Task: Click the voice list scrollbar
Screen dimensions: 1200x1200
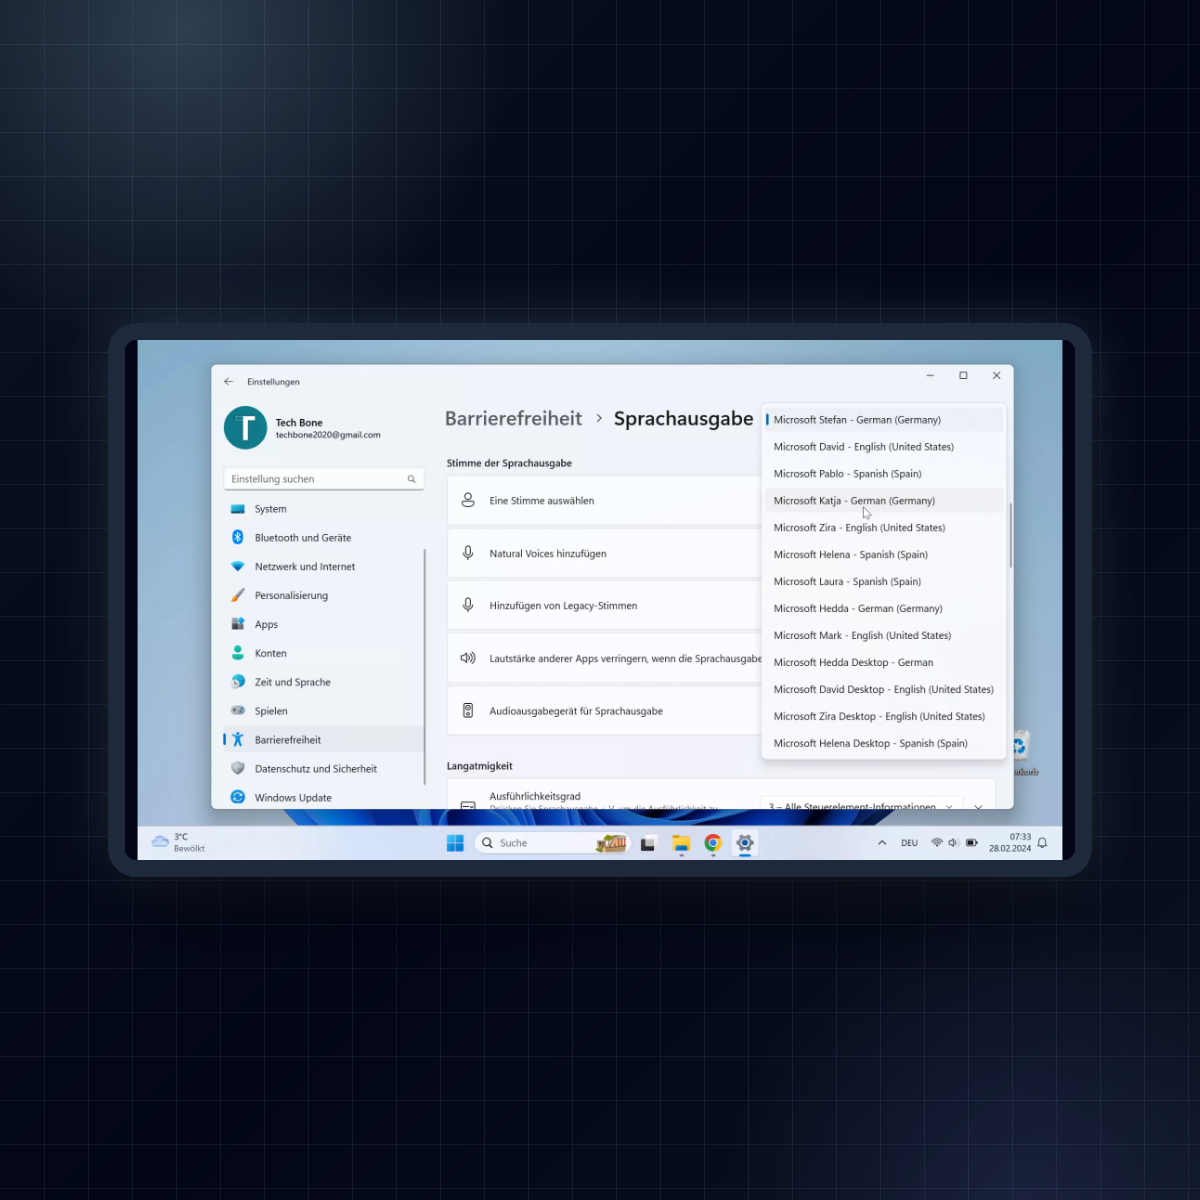Action: pyautogui.click(x=1010, y=535)
